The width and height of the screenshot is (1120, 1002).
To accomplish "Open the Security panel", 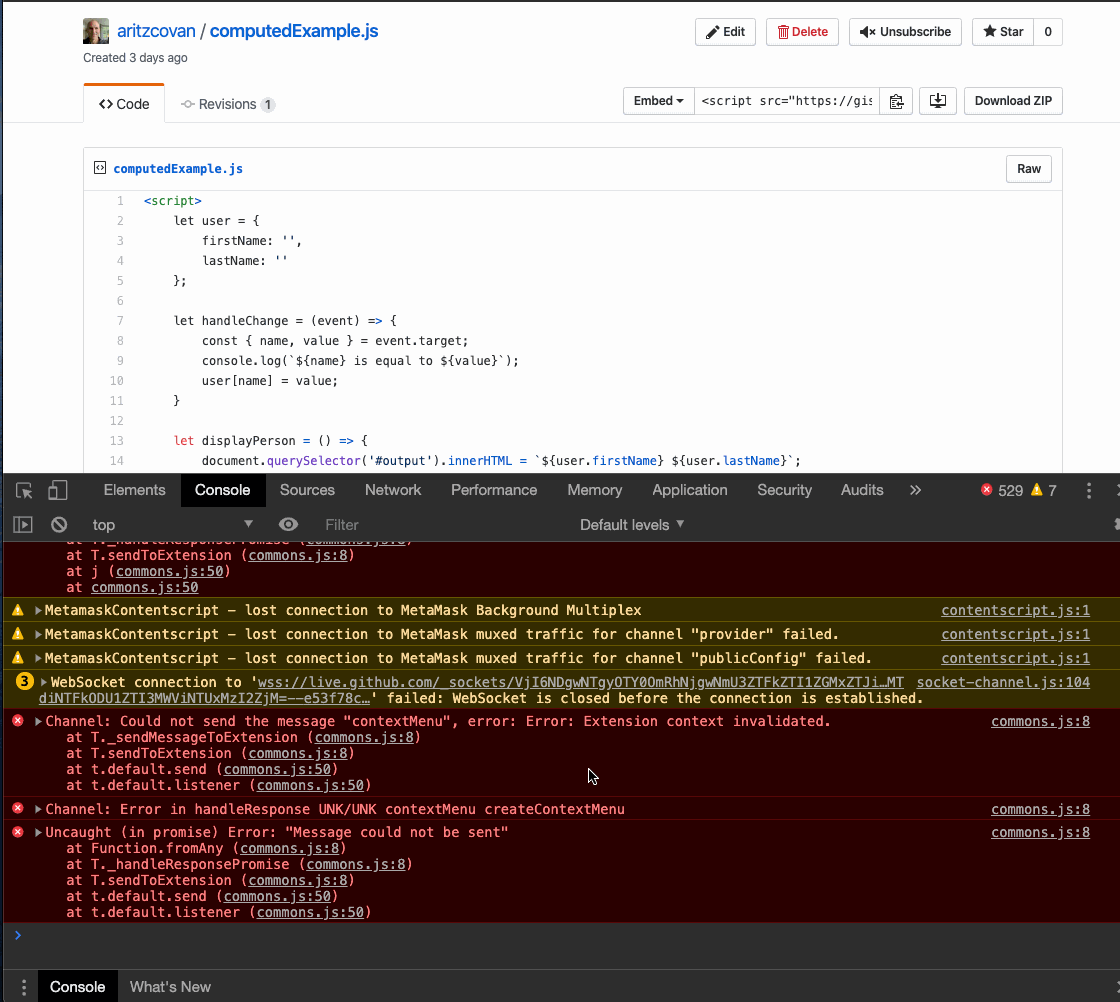I will pos(784,490).
